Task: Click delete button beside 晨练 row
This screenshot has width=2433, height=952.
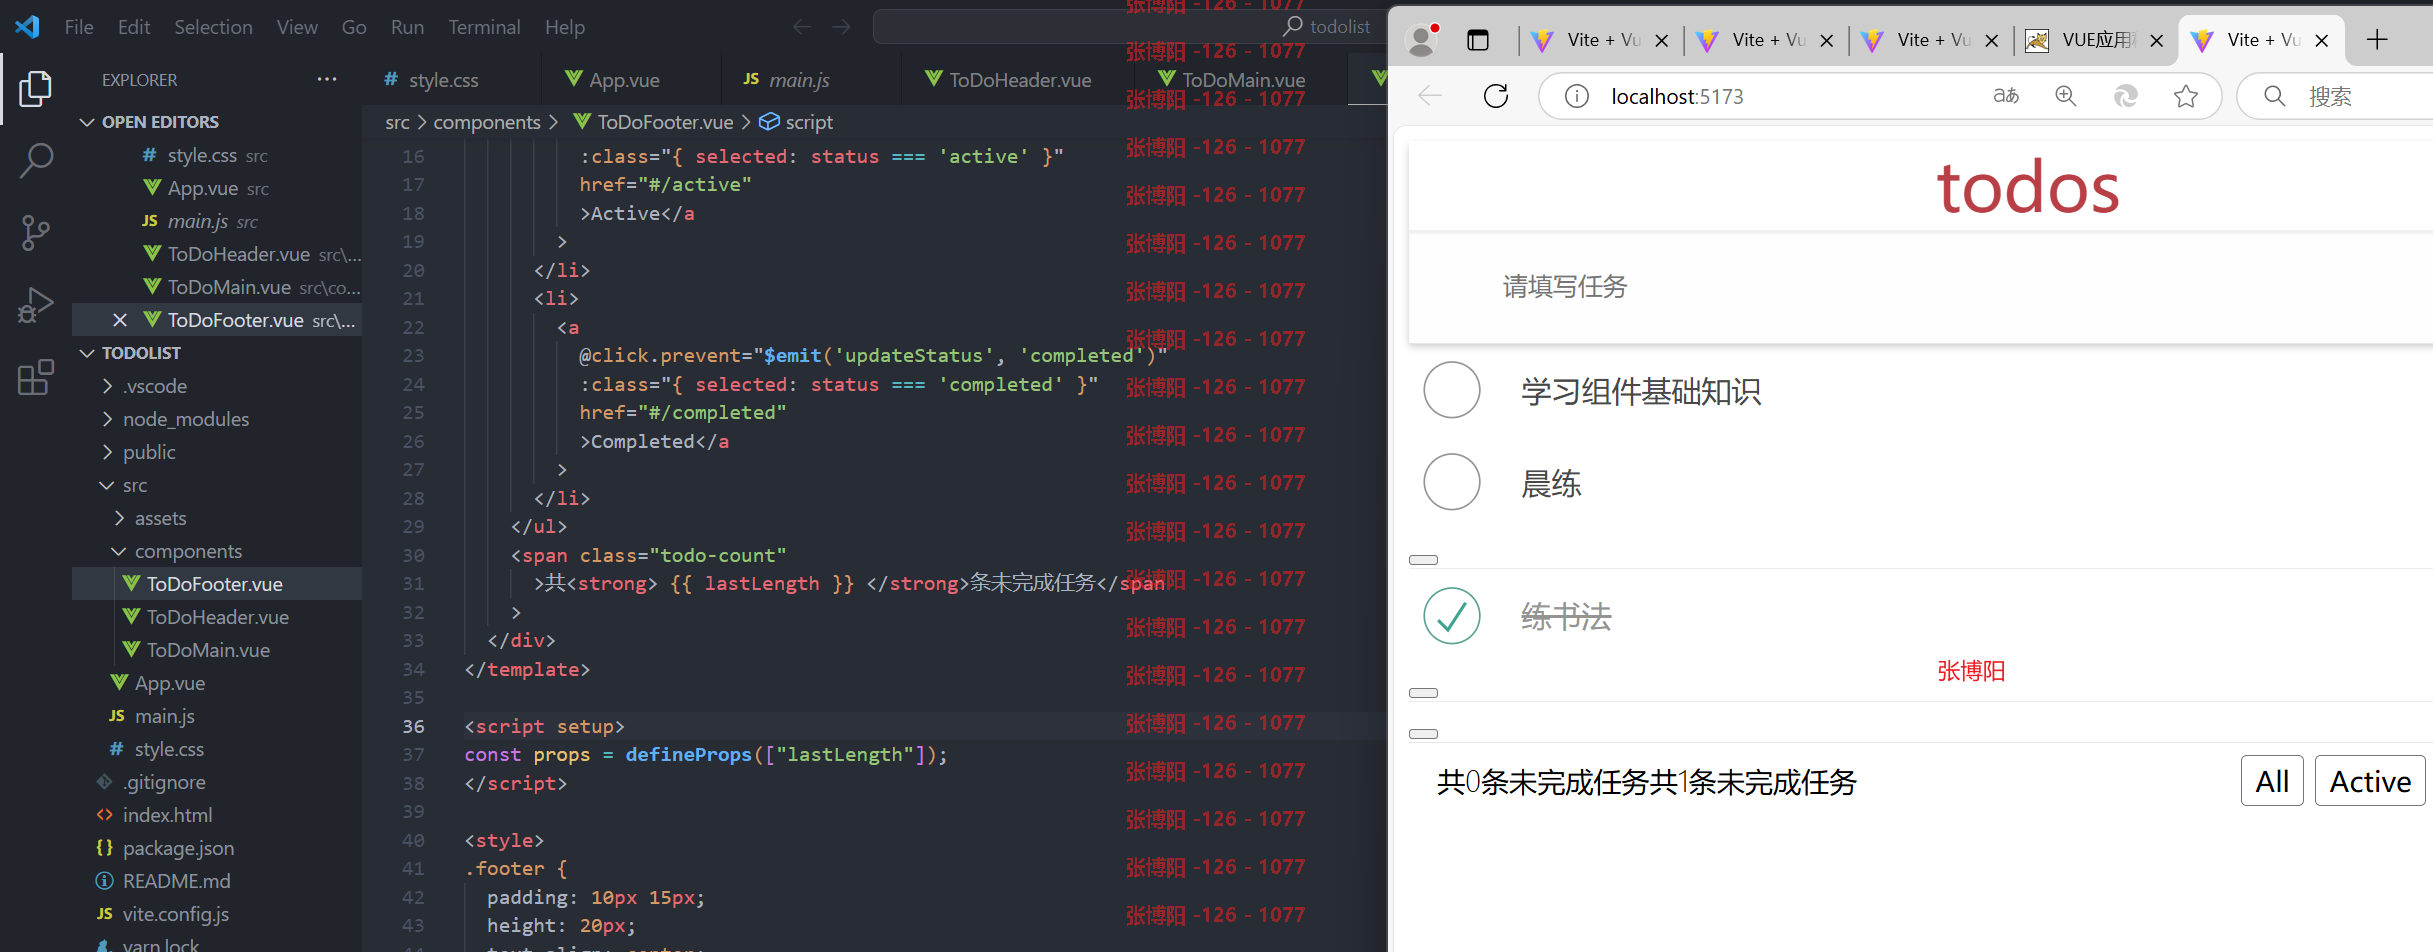Action: (1423, 560)
